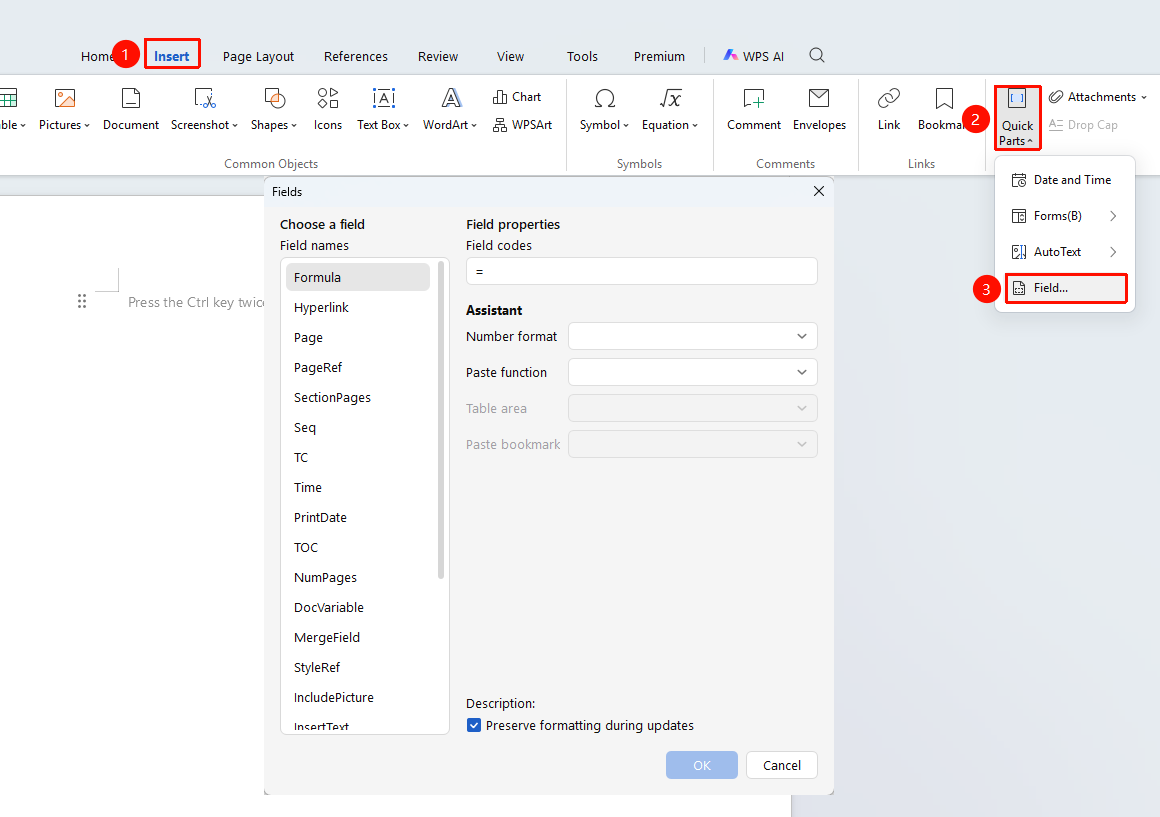Toggle Preserve formatting during updates checkbox
The width and height of the screenshot is (1160, 817).
[474, 725]
